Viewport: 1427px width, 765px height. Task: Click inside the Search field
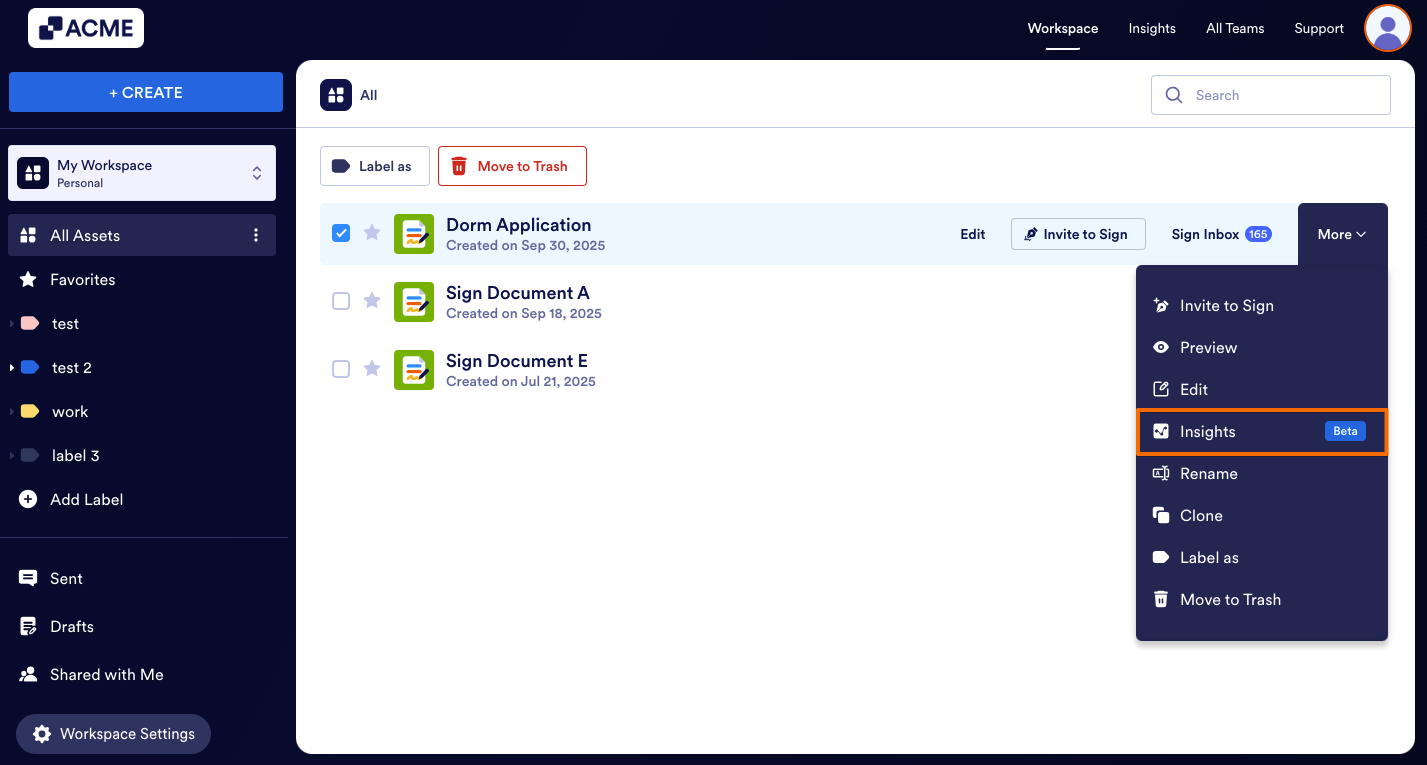1270,95
